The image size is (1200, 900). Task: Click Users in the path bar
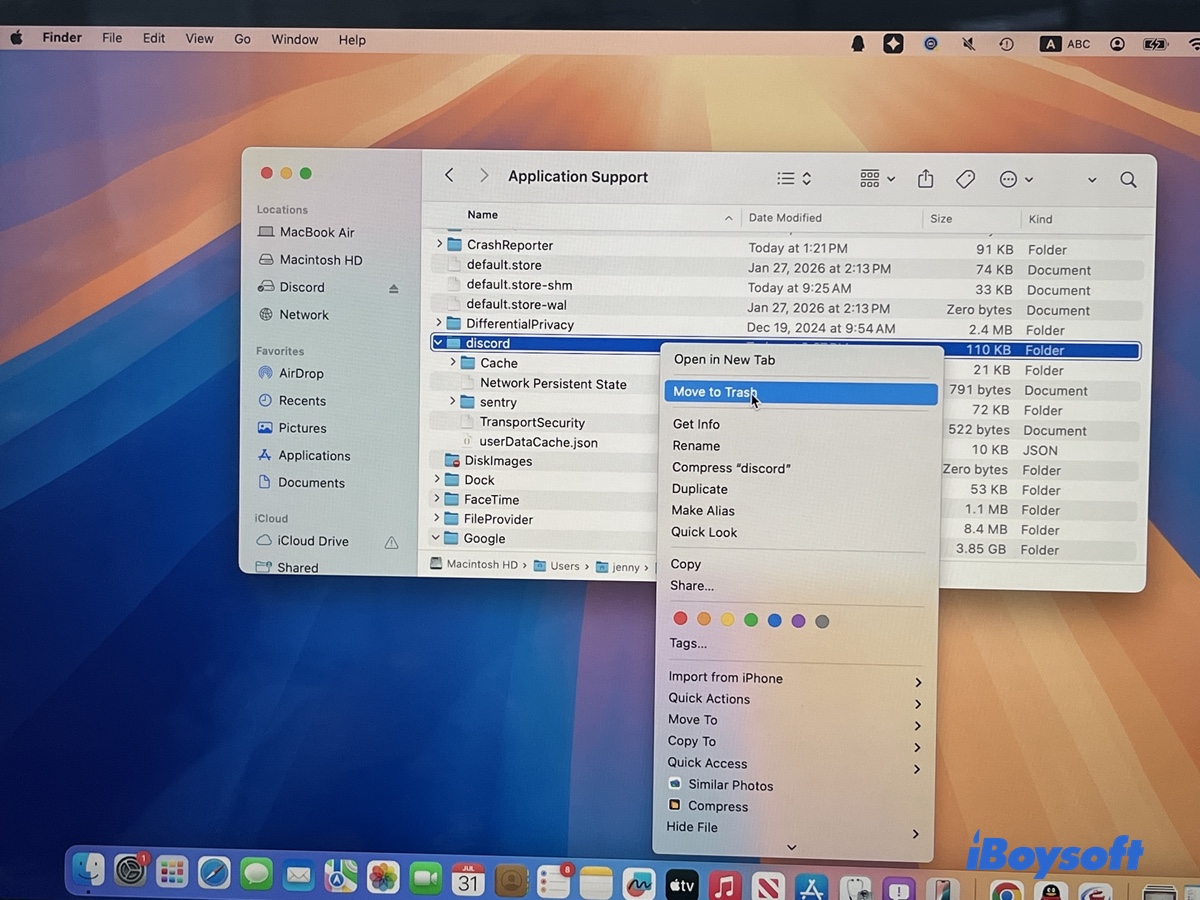pyautogui.click(x=564, y=566)
